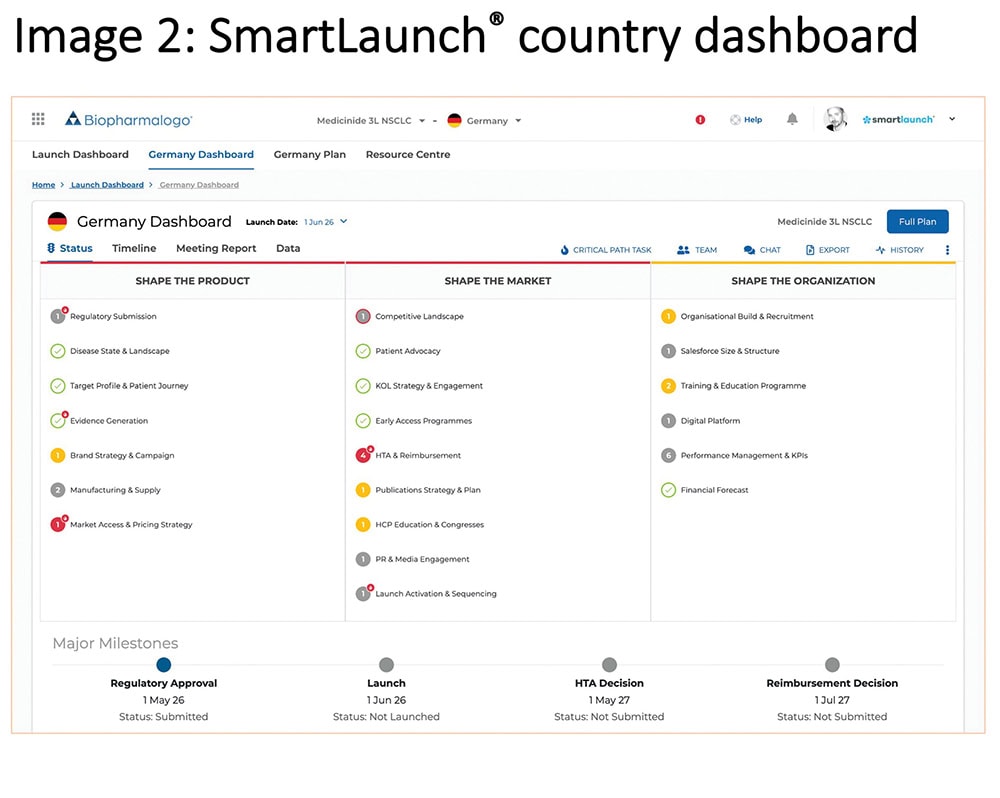Screen dimensions: 1000x798
Task: Click the red alert notification icon
Action: tap(700, 120)
